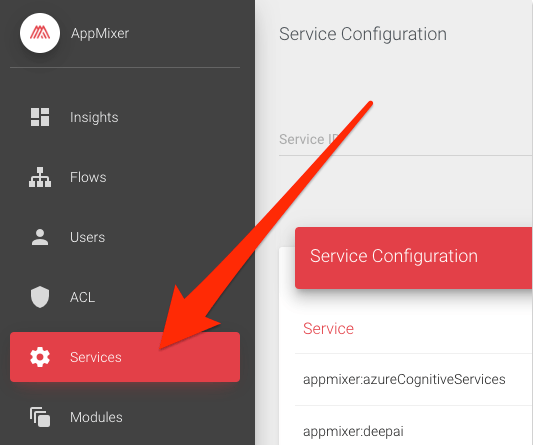This screenshot has height=445, width=533.
Task: Click the Services gear icon
Action: 40,357
